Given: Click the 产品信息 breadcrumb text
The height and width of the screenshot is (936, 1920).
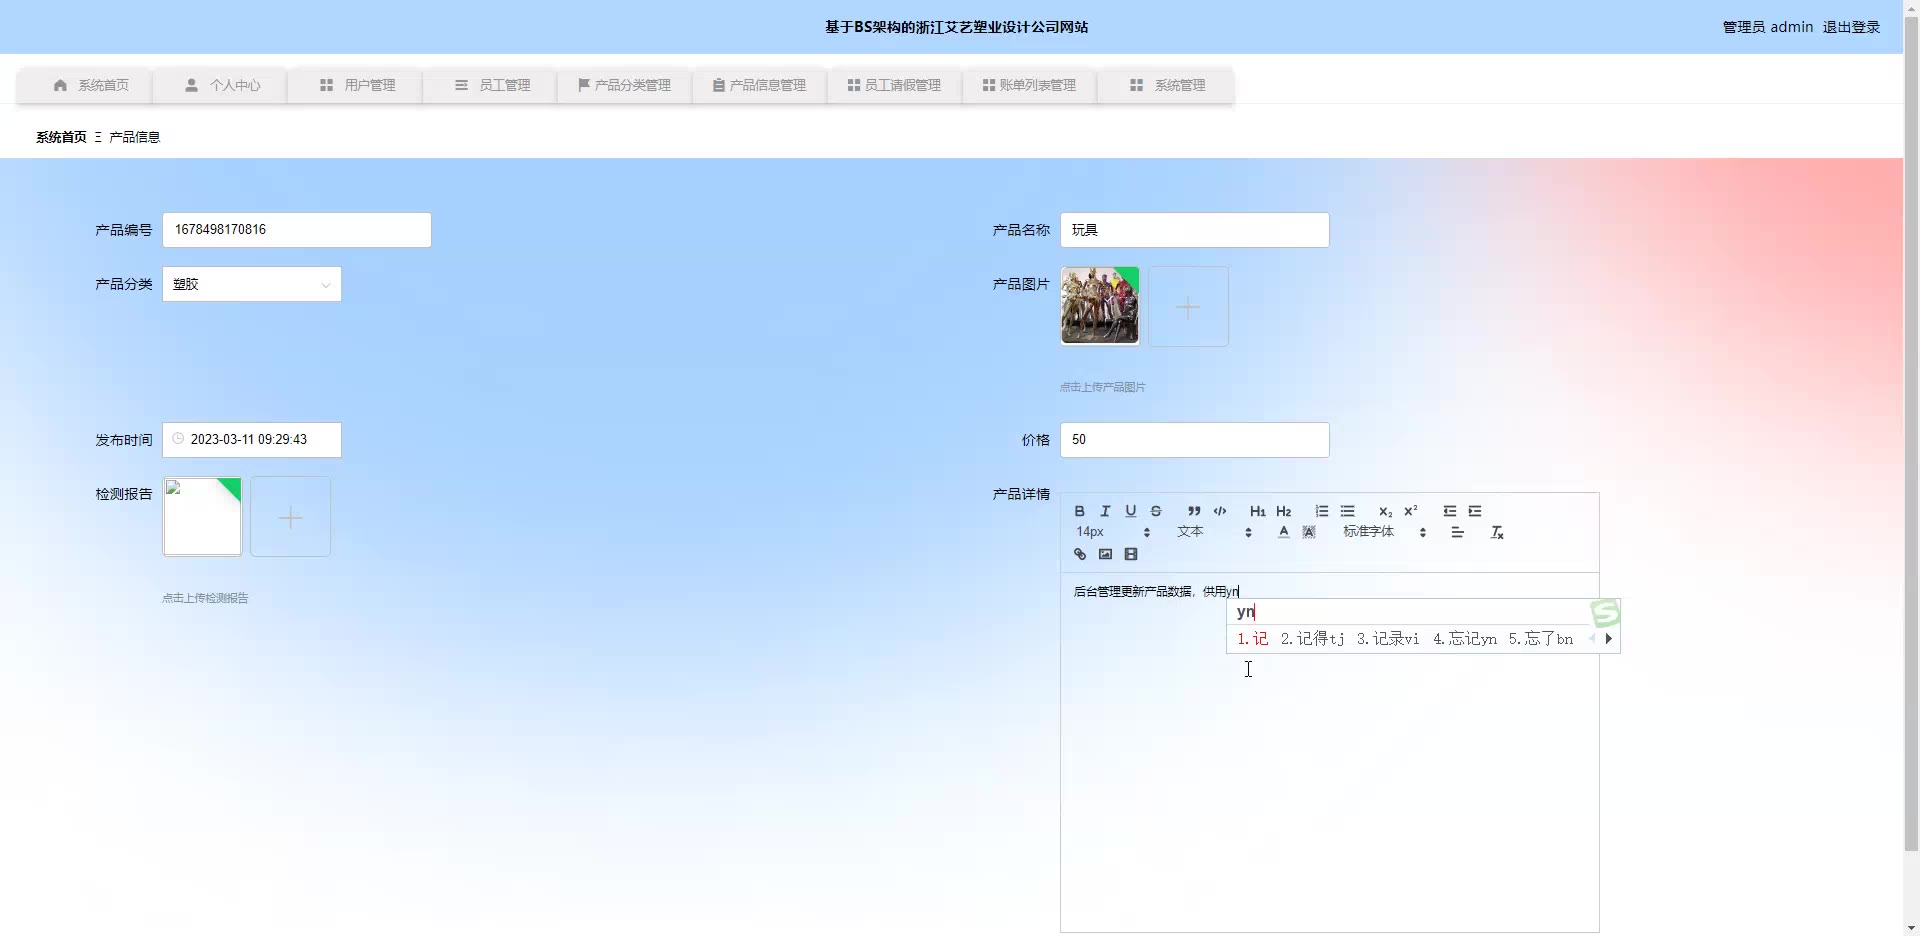Looking at the screenshot, I should (134, 137).
